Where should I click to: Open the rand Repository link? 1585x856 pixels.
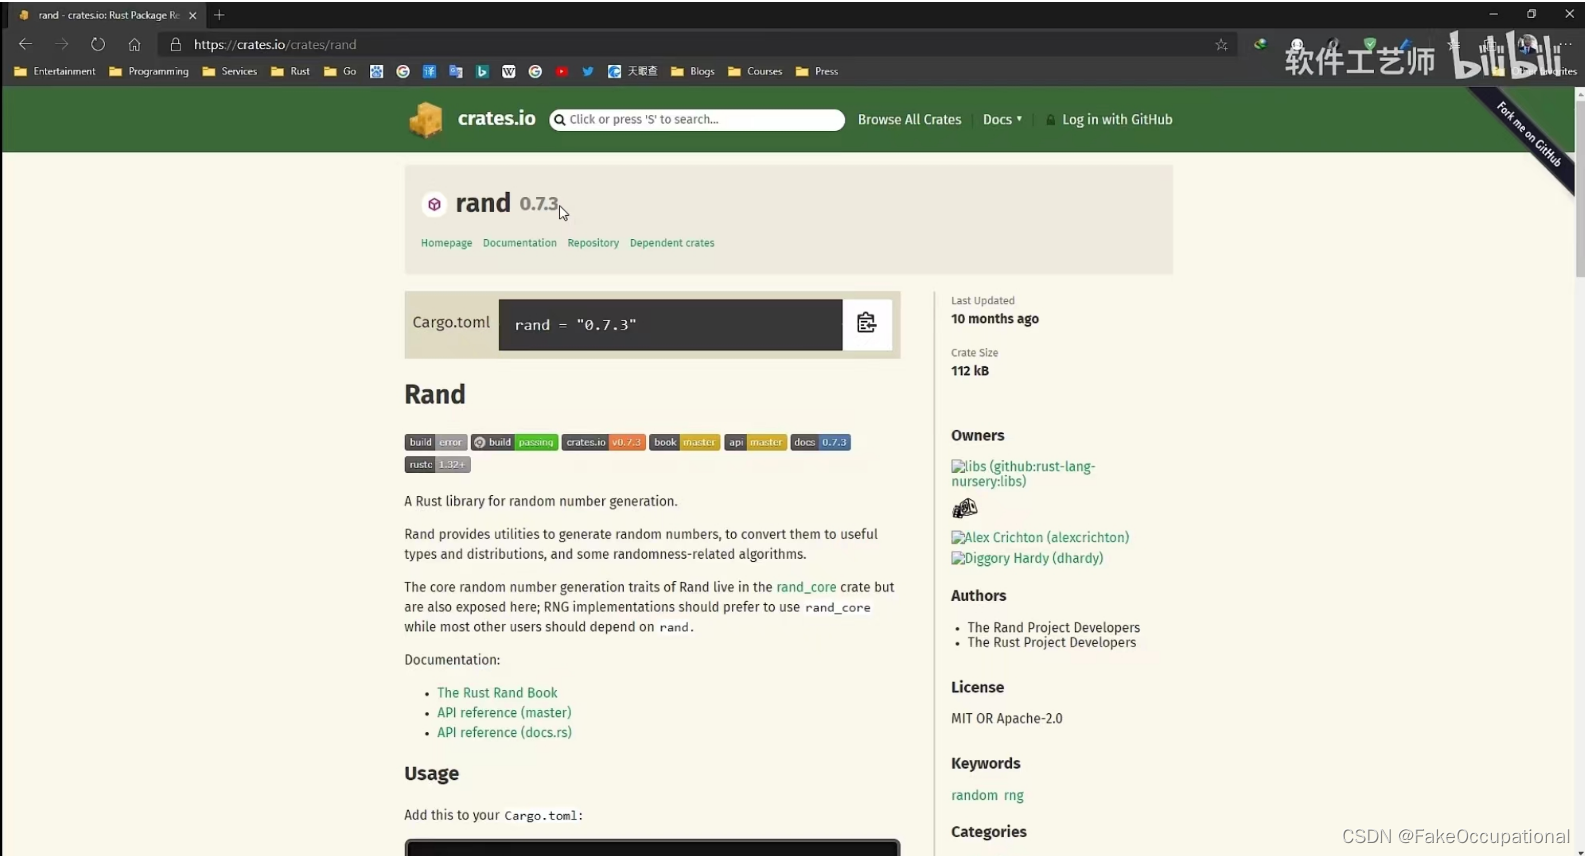click(x=593, y=243)
